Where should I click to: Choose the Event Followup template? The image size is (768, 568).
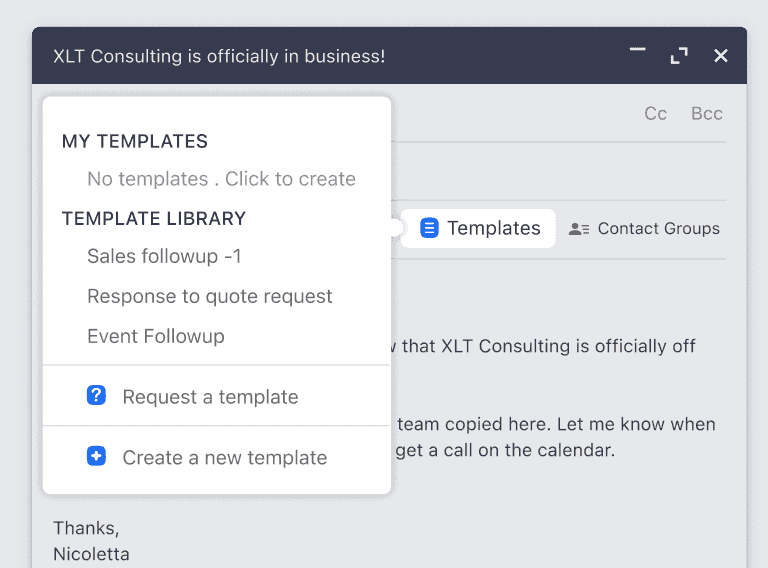156,336
